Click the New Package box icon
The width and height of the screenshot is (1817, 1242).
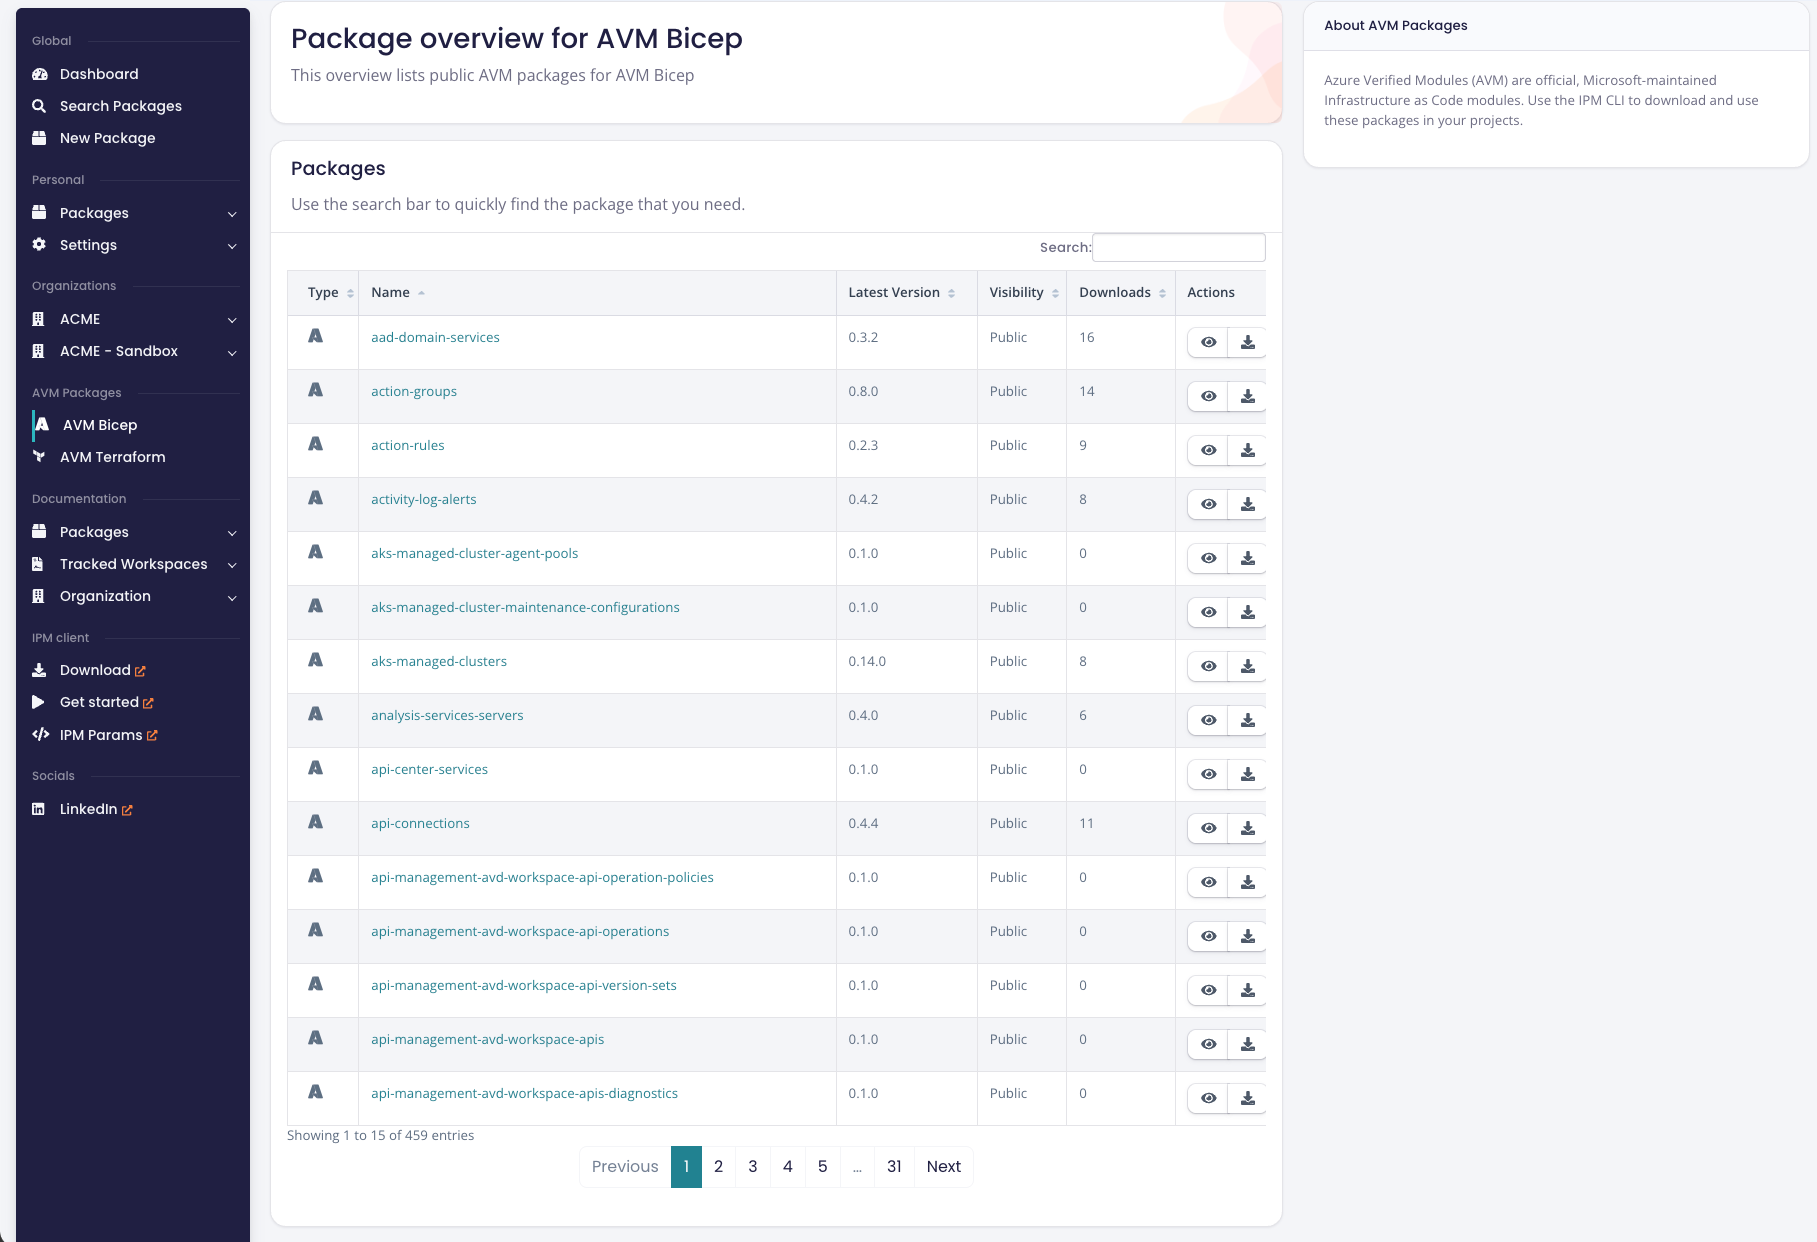pyautogui.click(x=39, y=138)
